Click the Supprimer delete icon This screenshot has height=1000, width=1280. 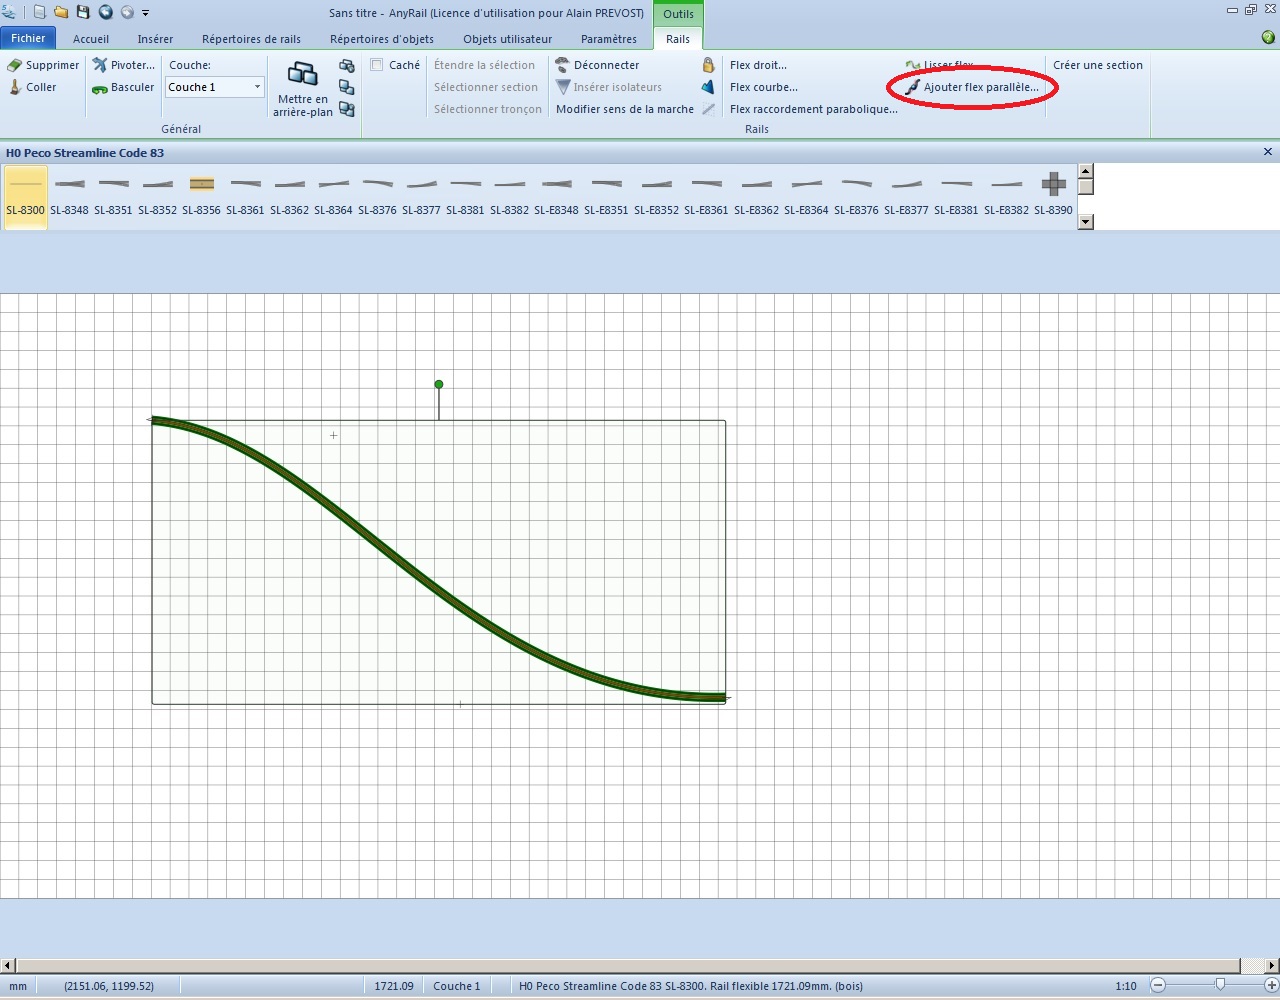coord(14,65)
